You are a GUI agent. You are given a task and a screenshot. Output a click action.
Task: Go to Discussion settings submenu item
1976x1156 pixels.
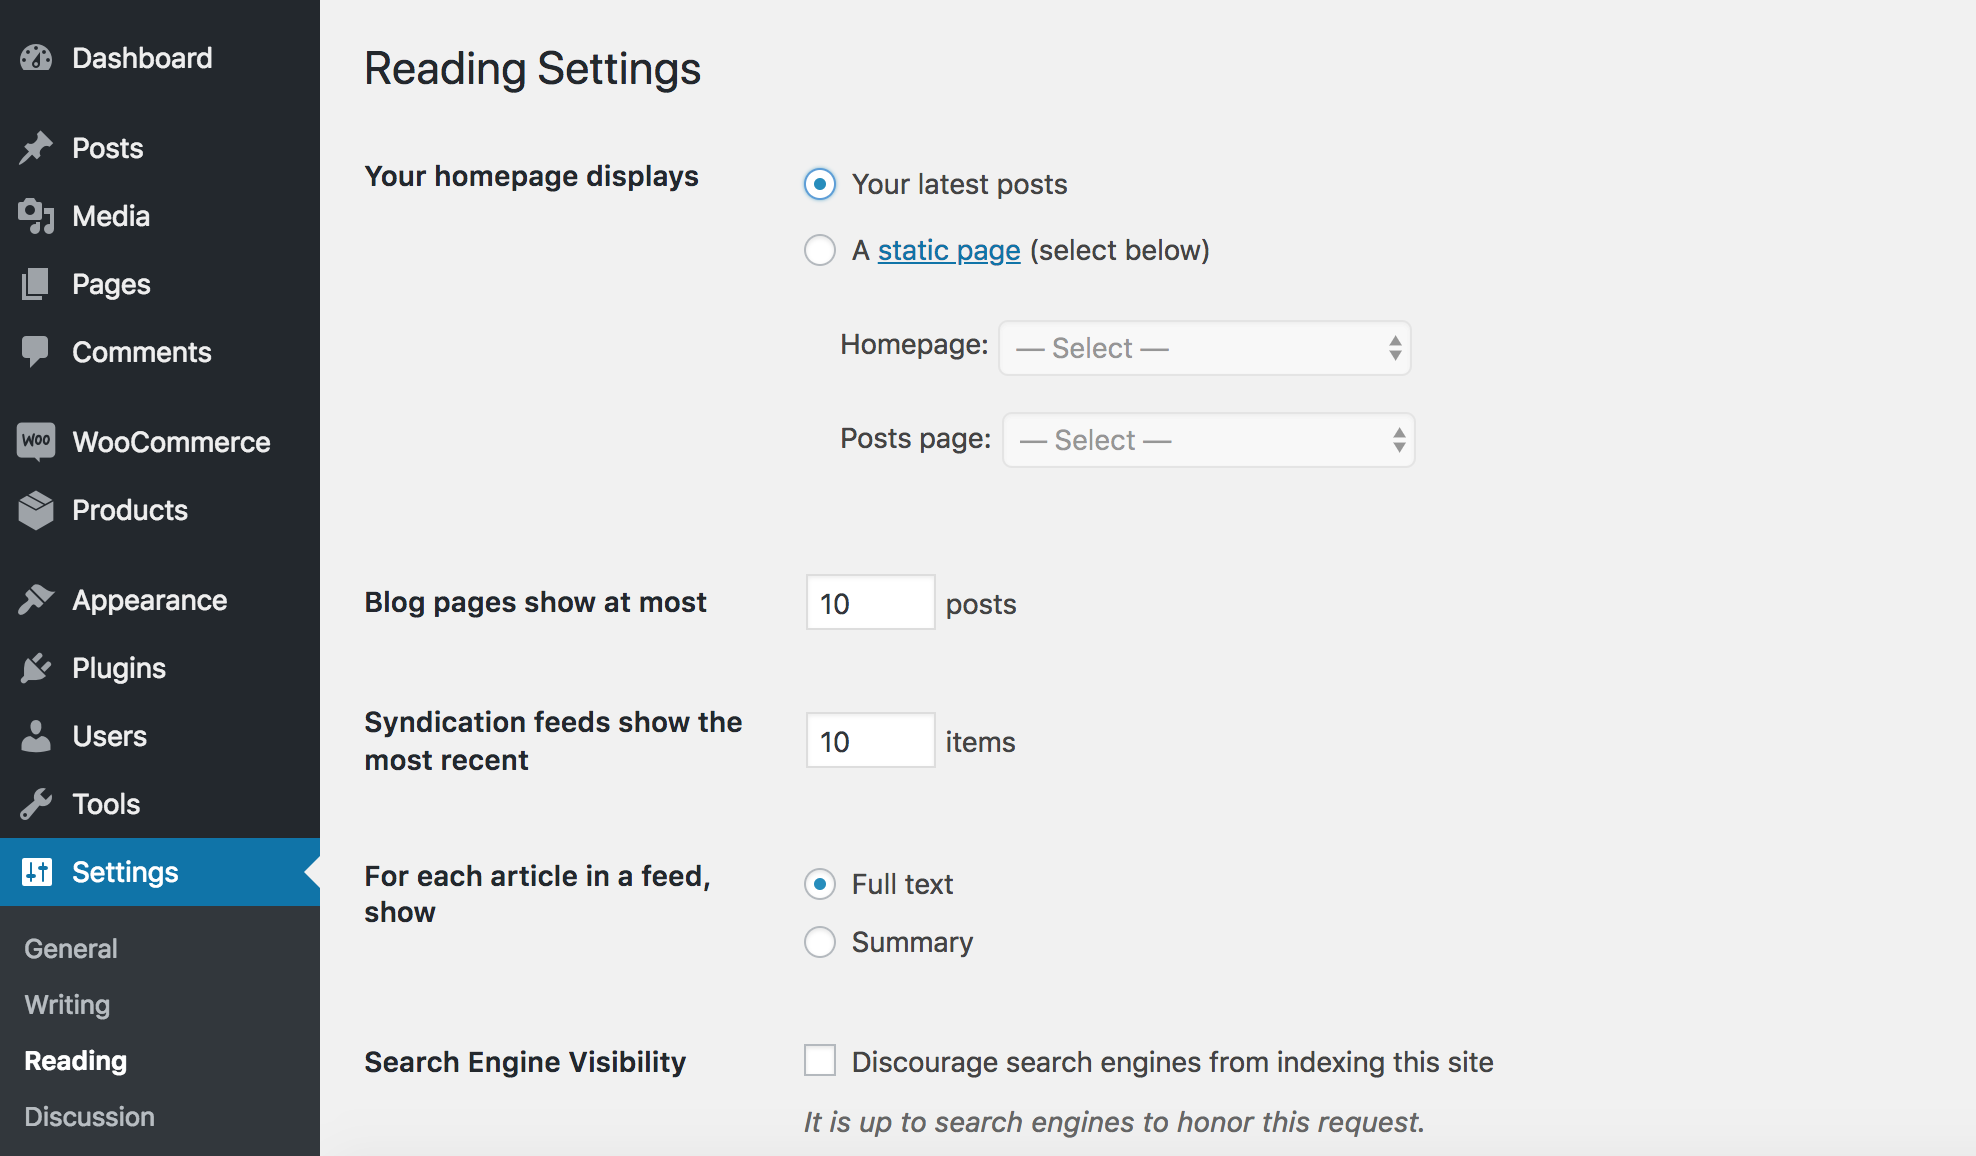(x=89, y=1116)
